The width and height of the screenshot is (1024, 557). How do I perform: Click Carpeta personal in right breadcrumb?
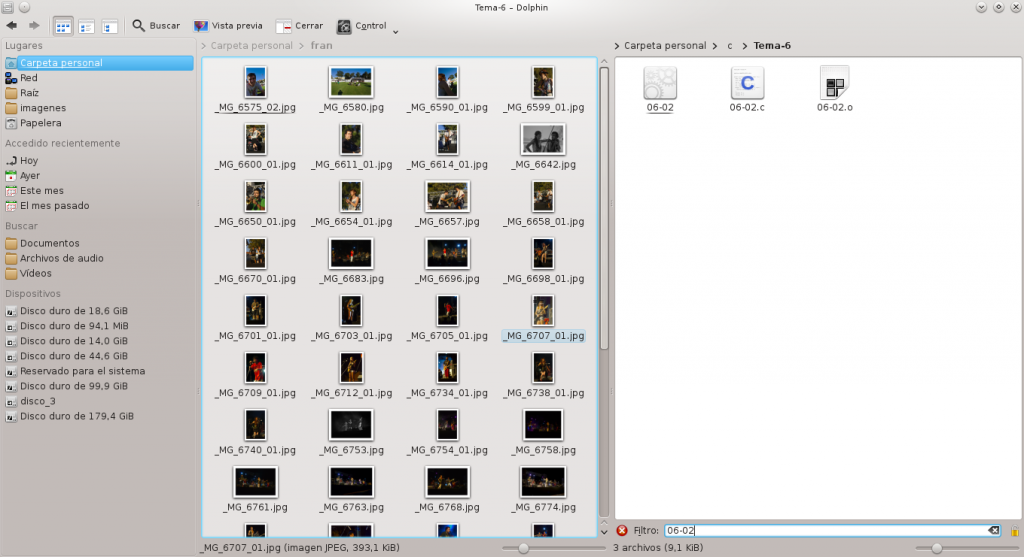click(665, 46)
